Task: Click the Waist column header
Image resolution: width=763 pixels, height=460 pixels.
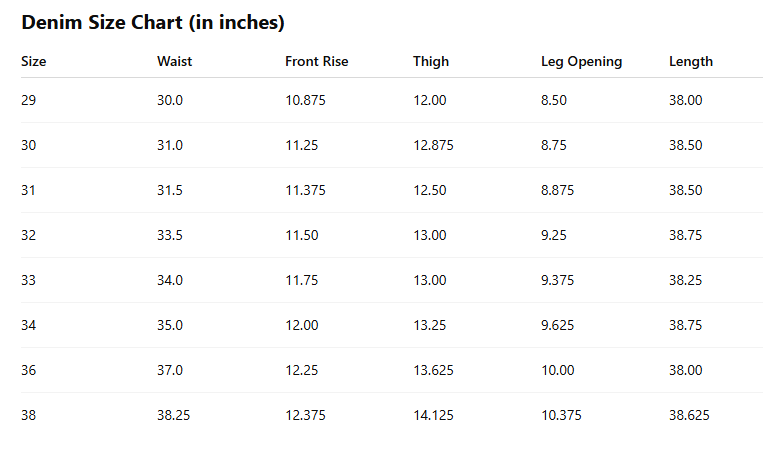Action: 174,61
